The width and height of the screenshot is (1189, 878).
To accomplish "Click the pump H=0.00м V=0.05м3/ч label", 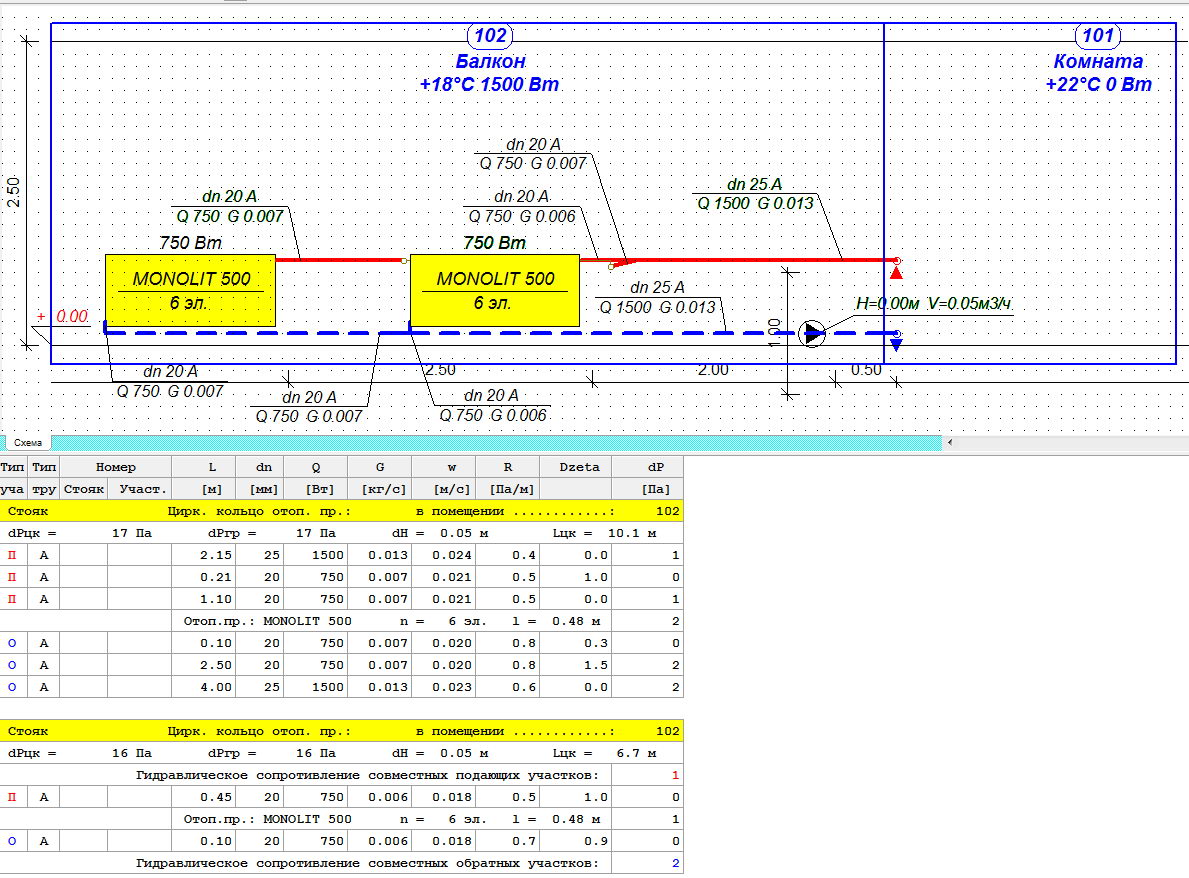I will coord(935,305).
